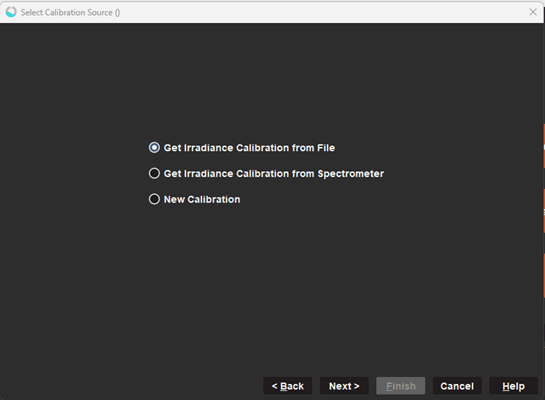Click the 'Select Calibration Source' title text
This screenshot has width=545, height=400.
pyautogui.click(x=67, y=13)
